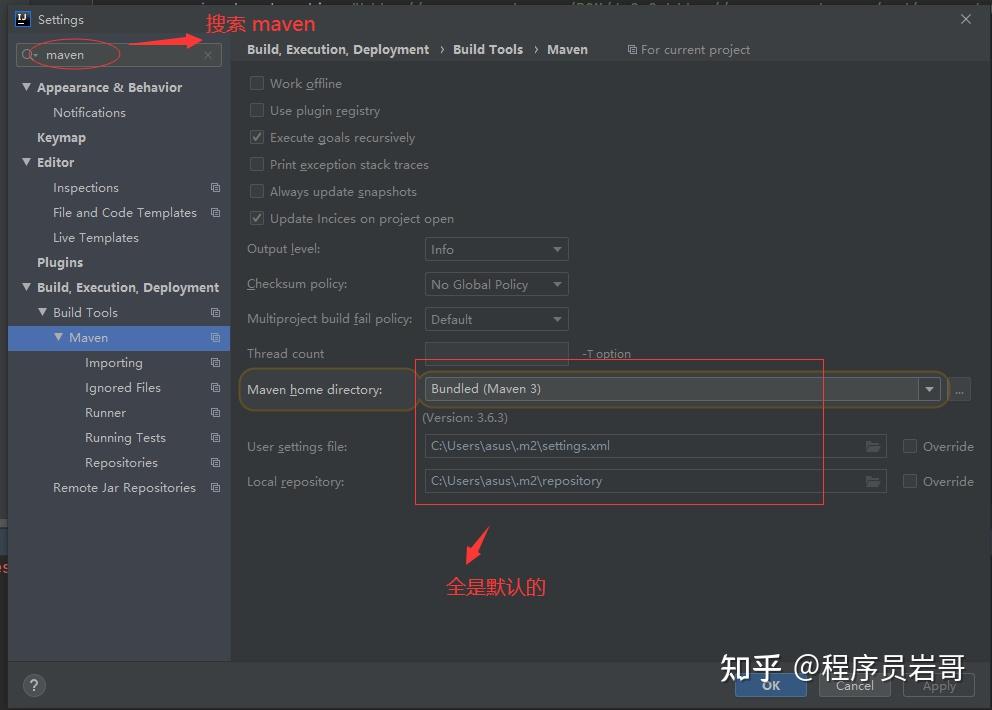Enable the Work offline checkbox
992x710 pixels.
click(257, 83)
